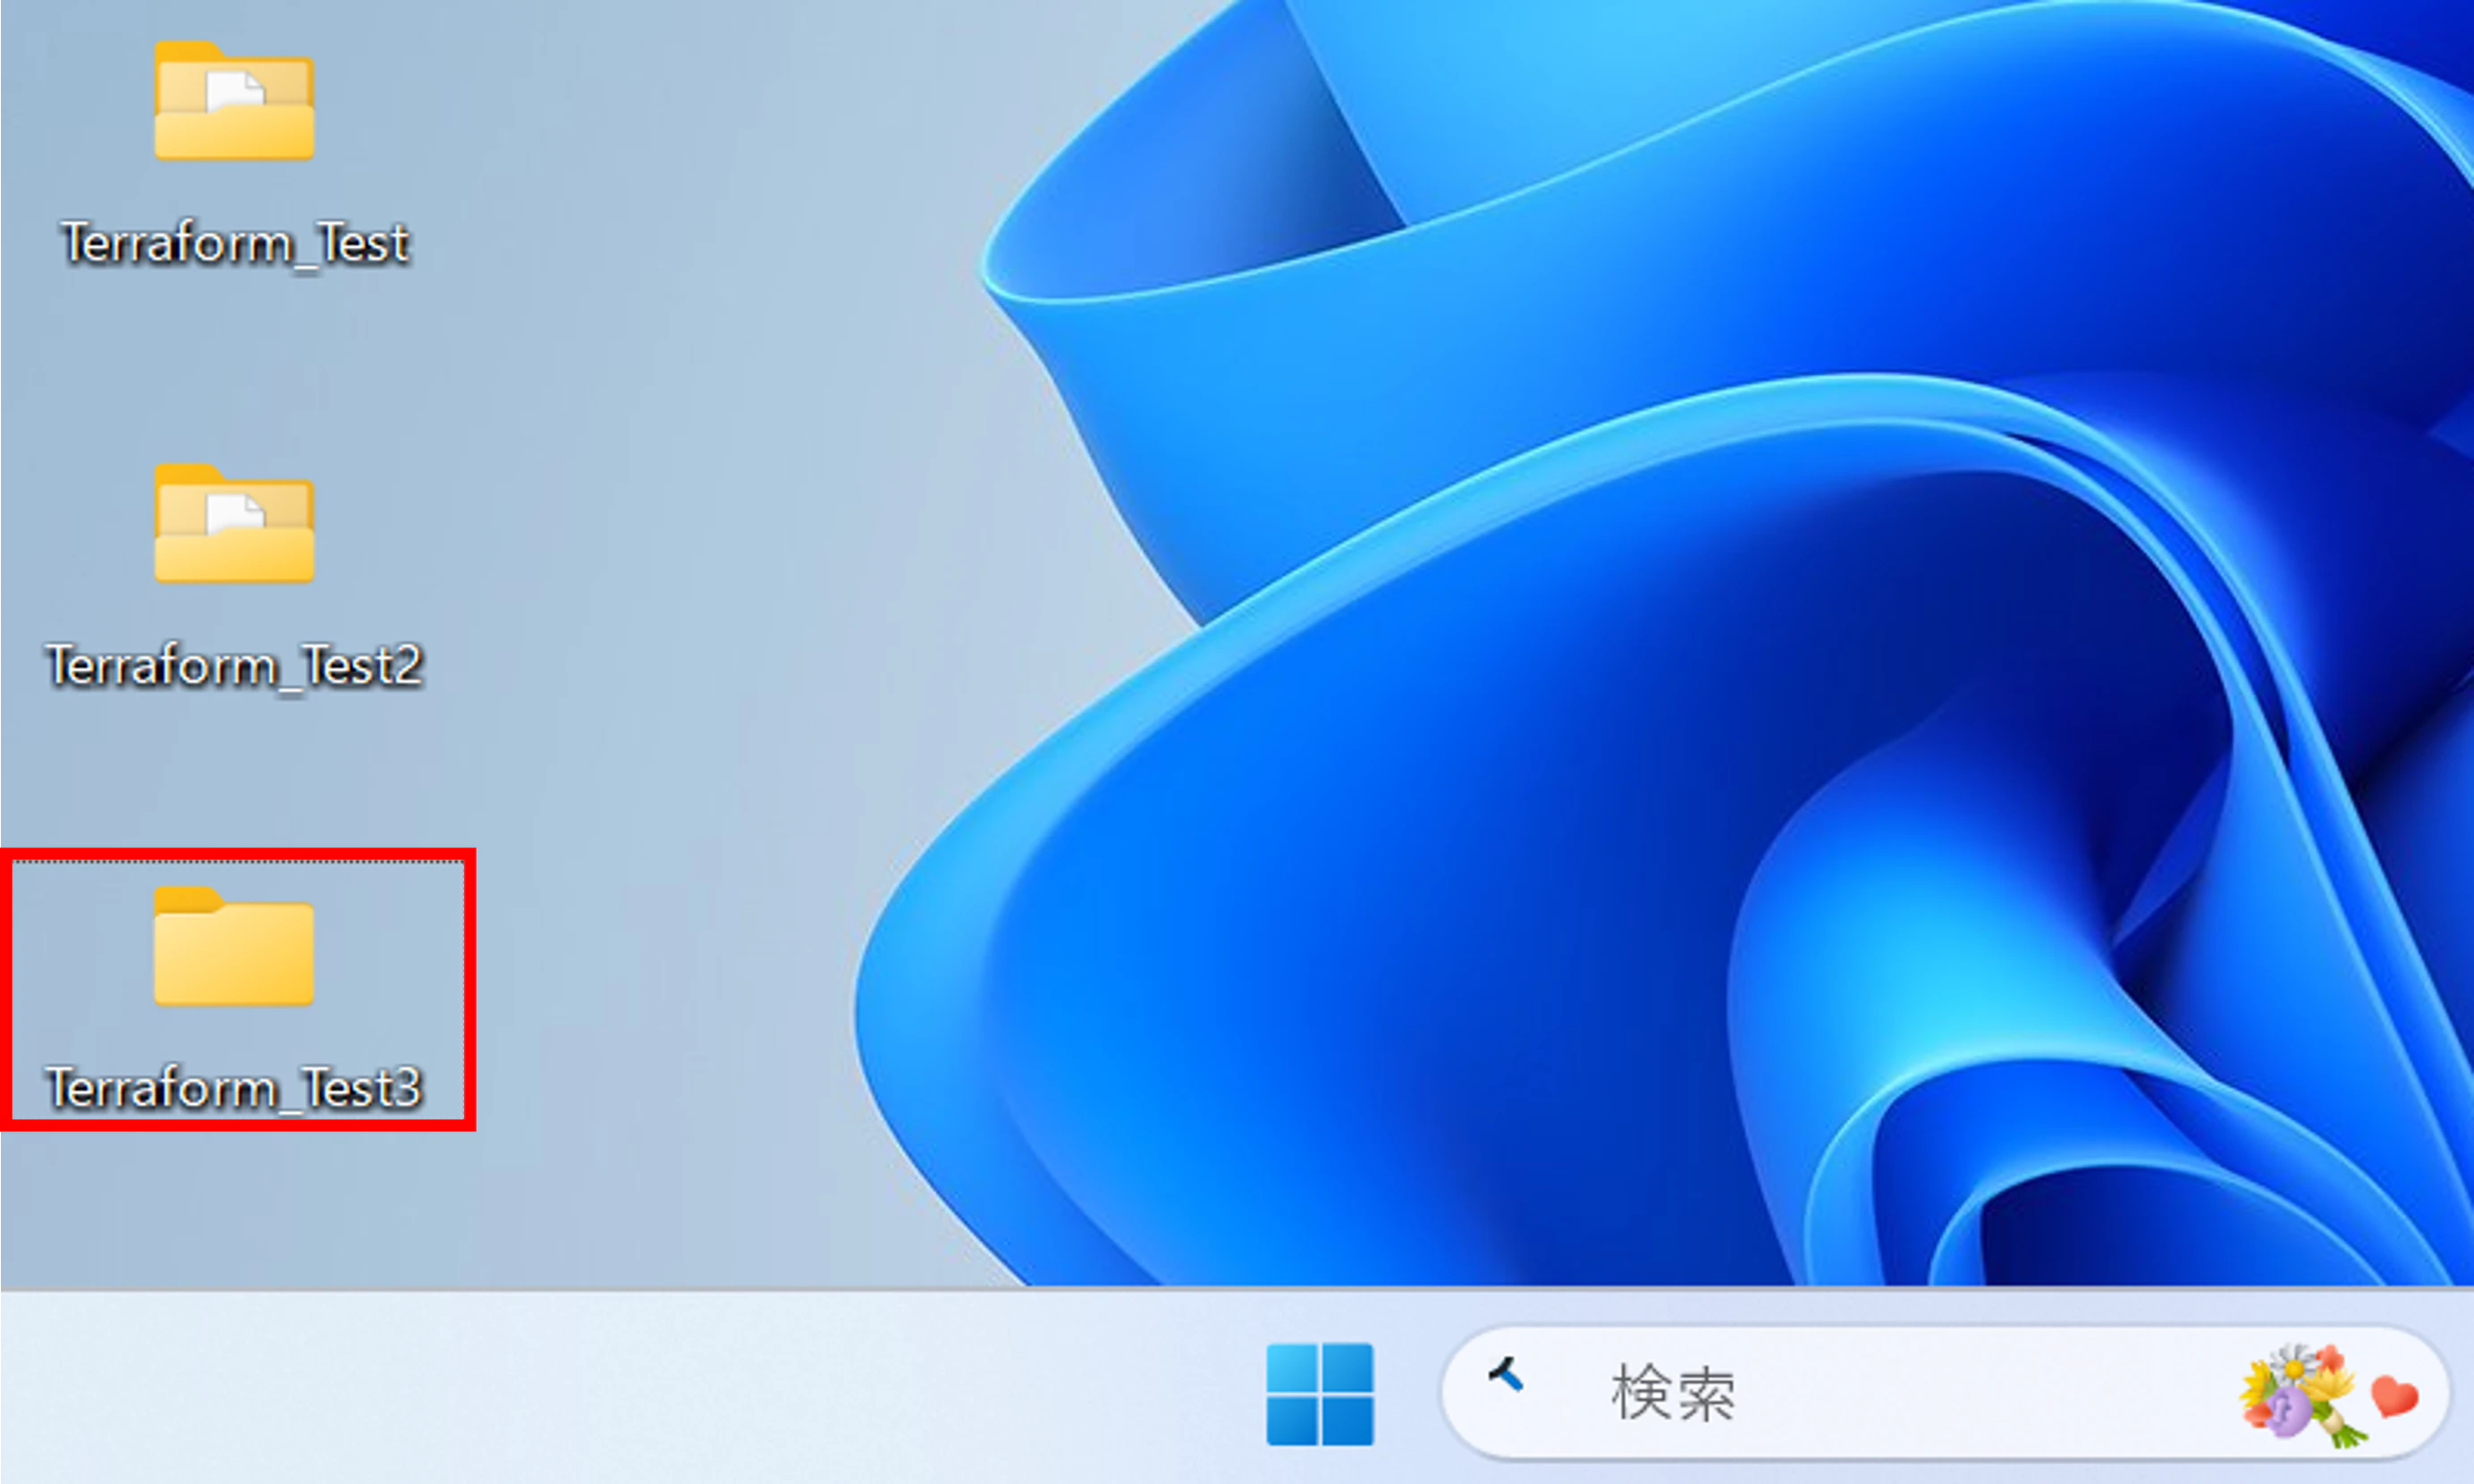
Task: Open the Windows Start menu
Action: pyautogui.click(x=1320, y=1393)
